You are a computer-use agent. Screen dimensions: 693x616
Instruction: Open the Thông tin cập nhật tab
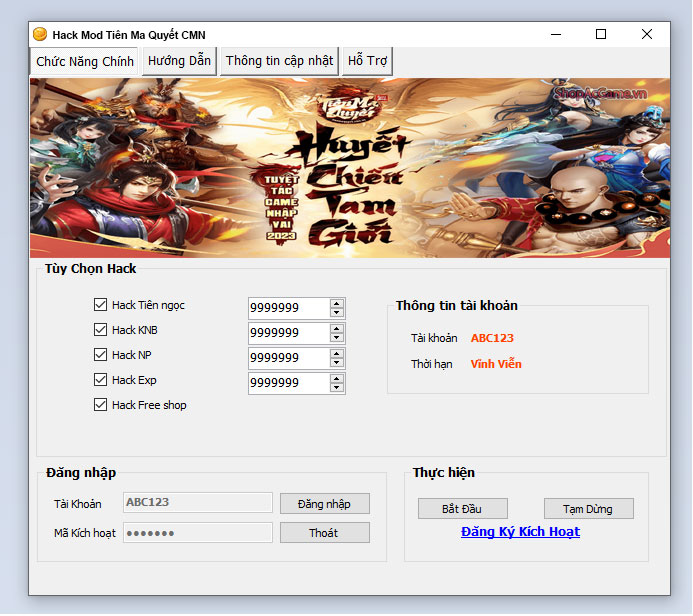coord(279,61)
